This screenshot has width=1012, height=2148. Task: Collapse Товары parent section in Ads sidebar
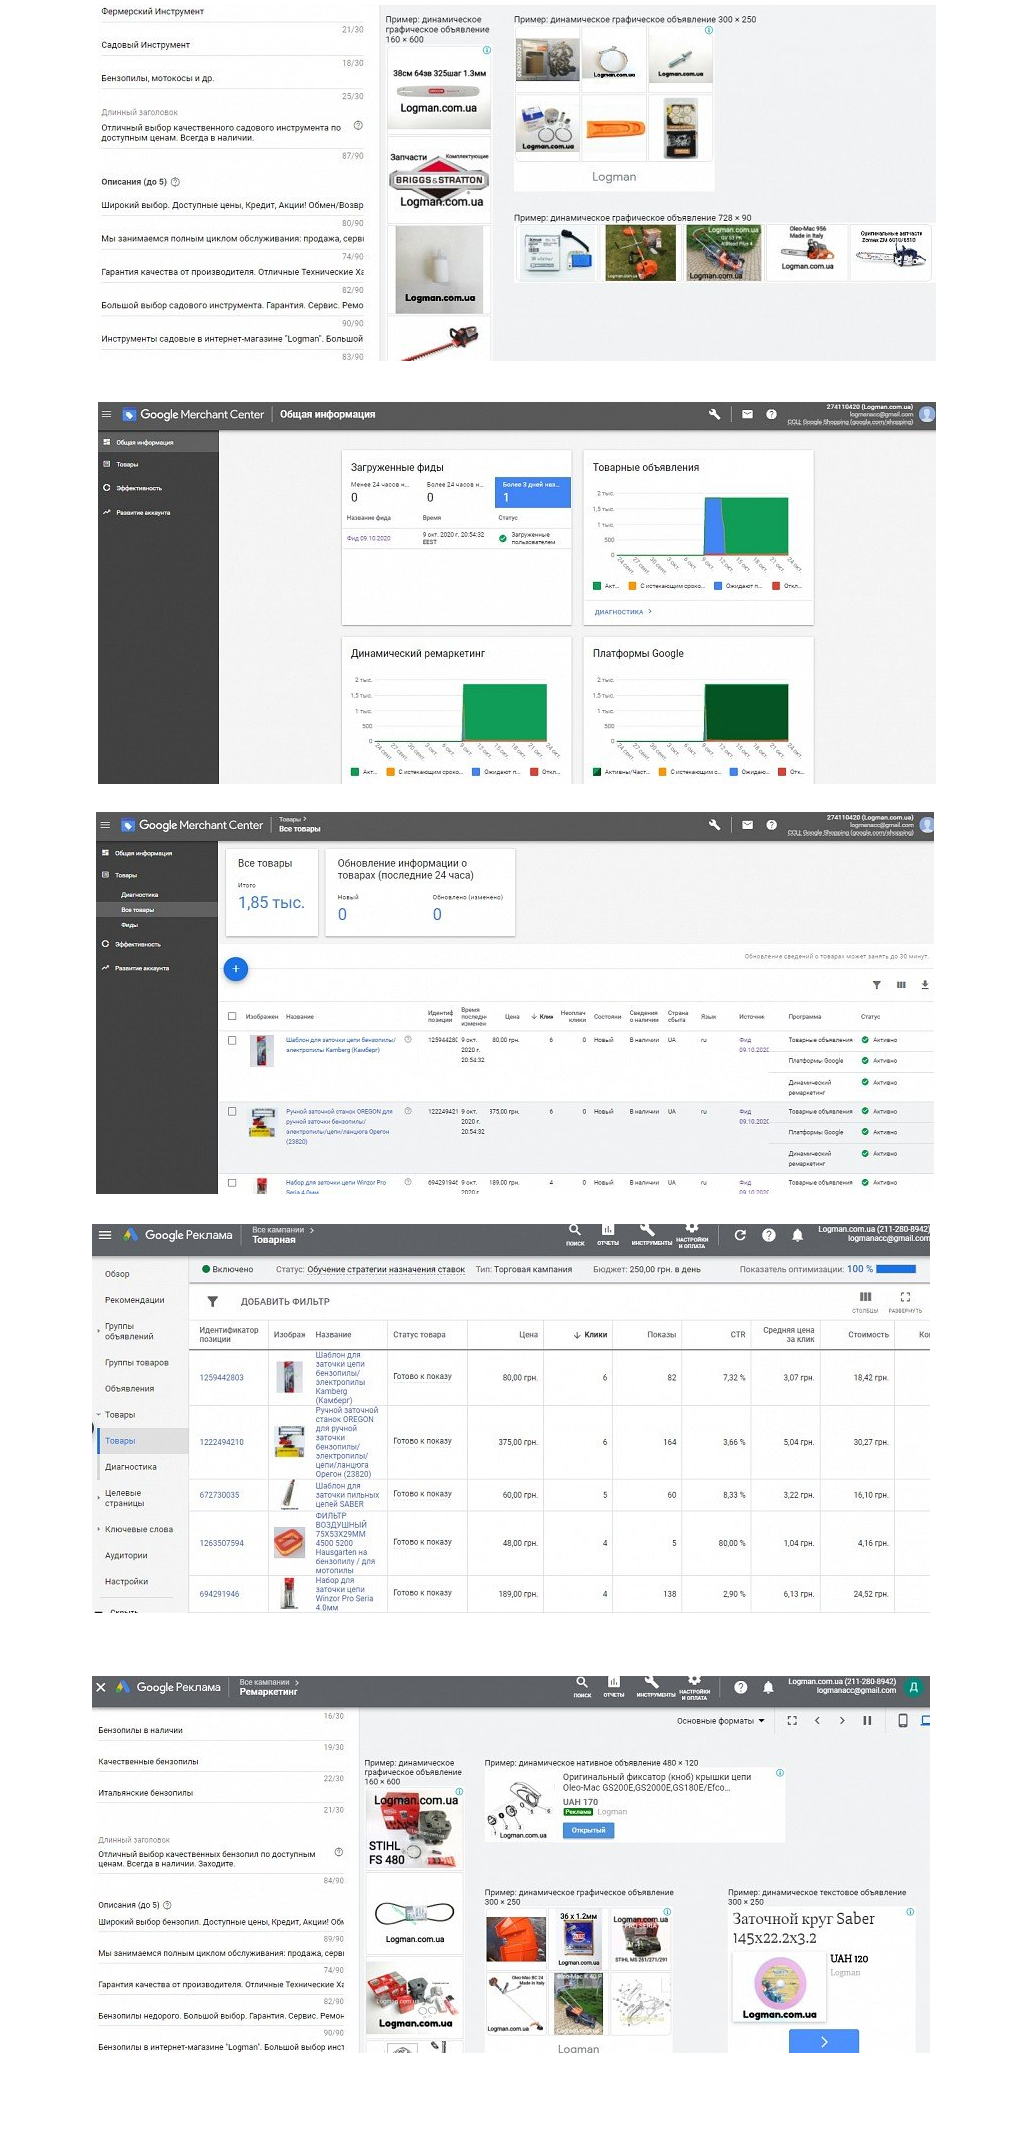click(99, 1414)
